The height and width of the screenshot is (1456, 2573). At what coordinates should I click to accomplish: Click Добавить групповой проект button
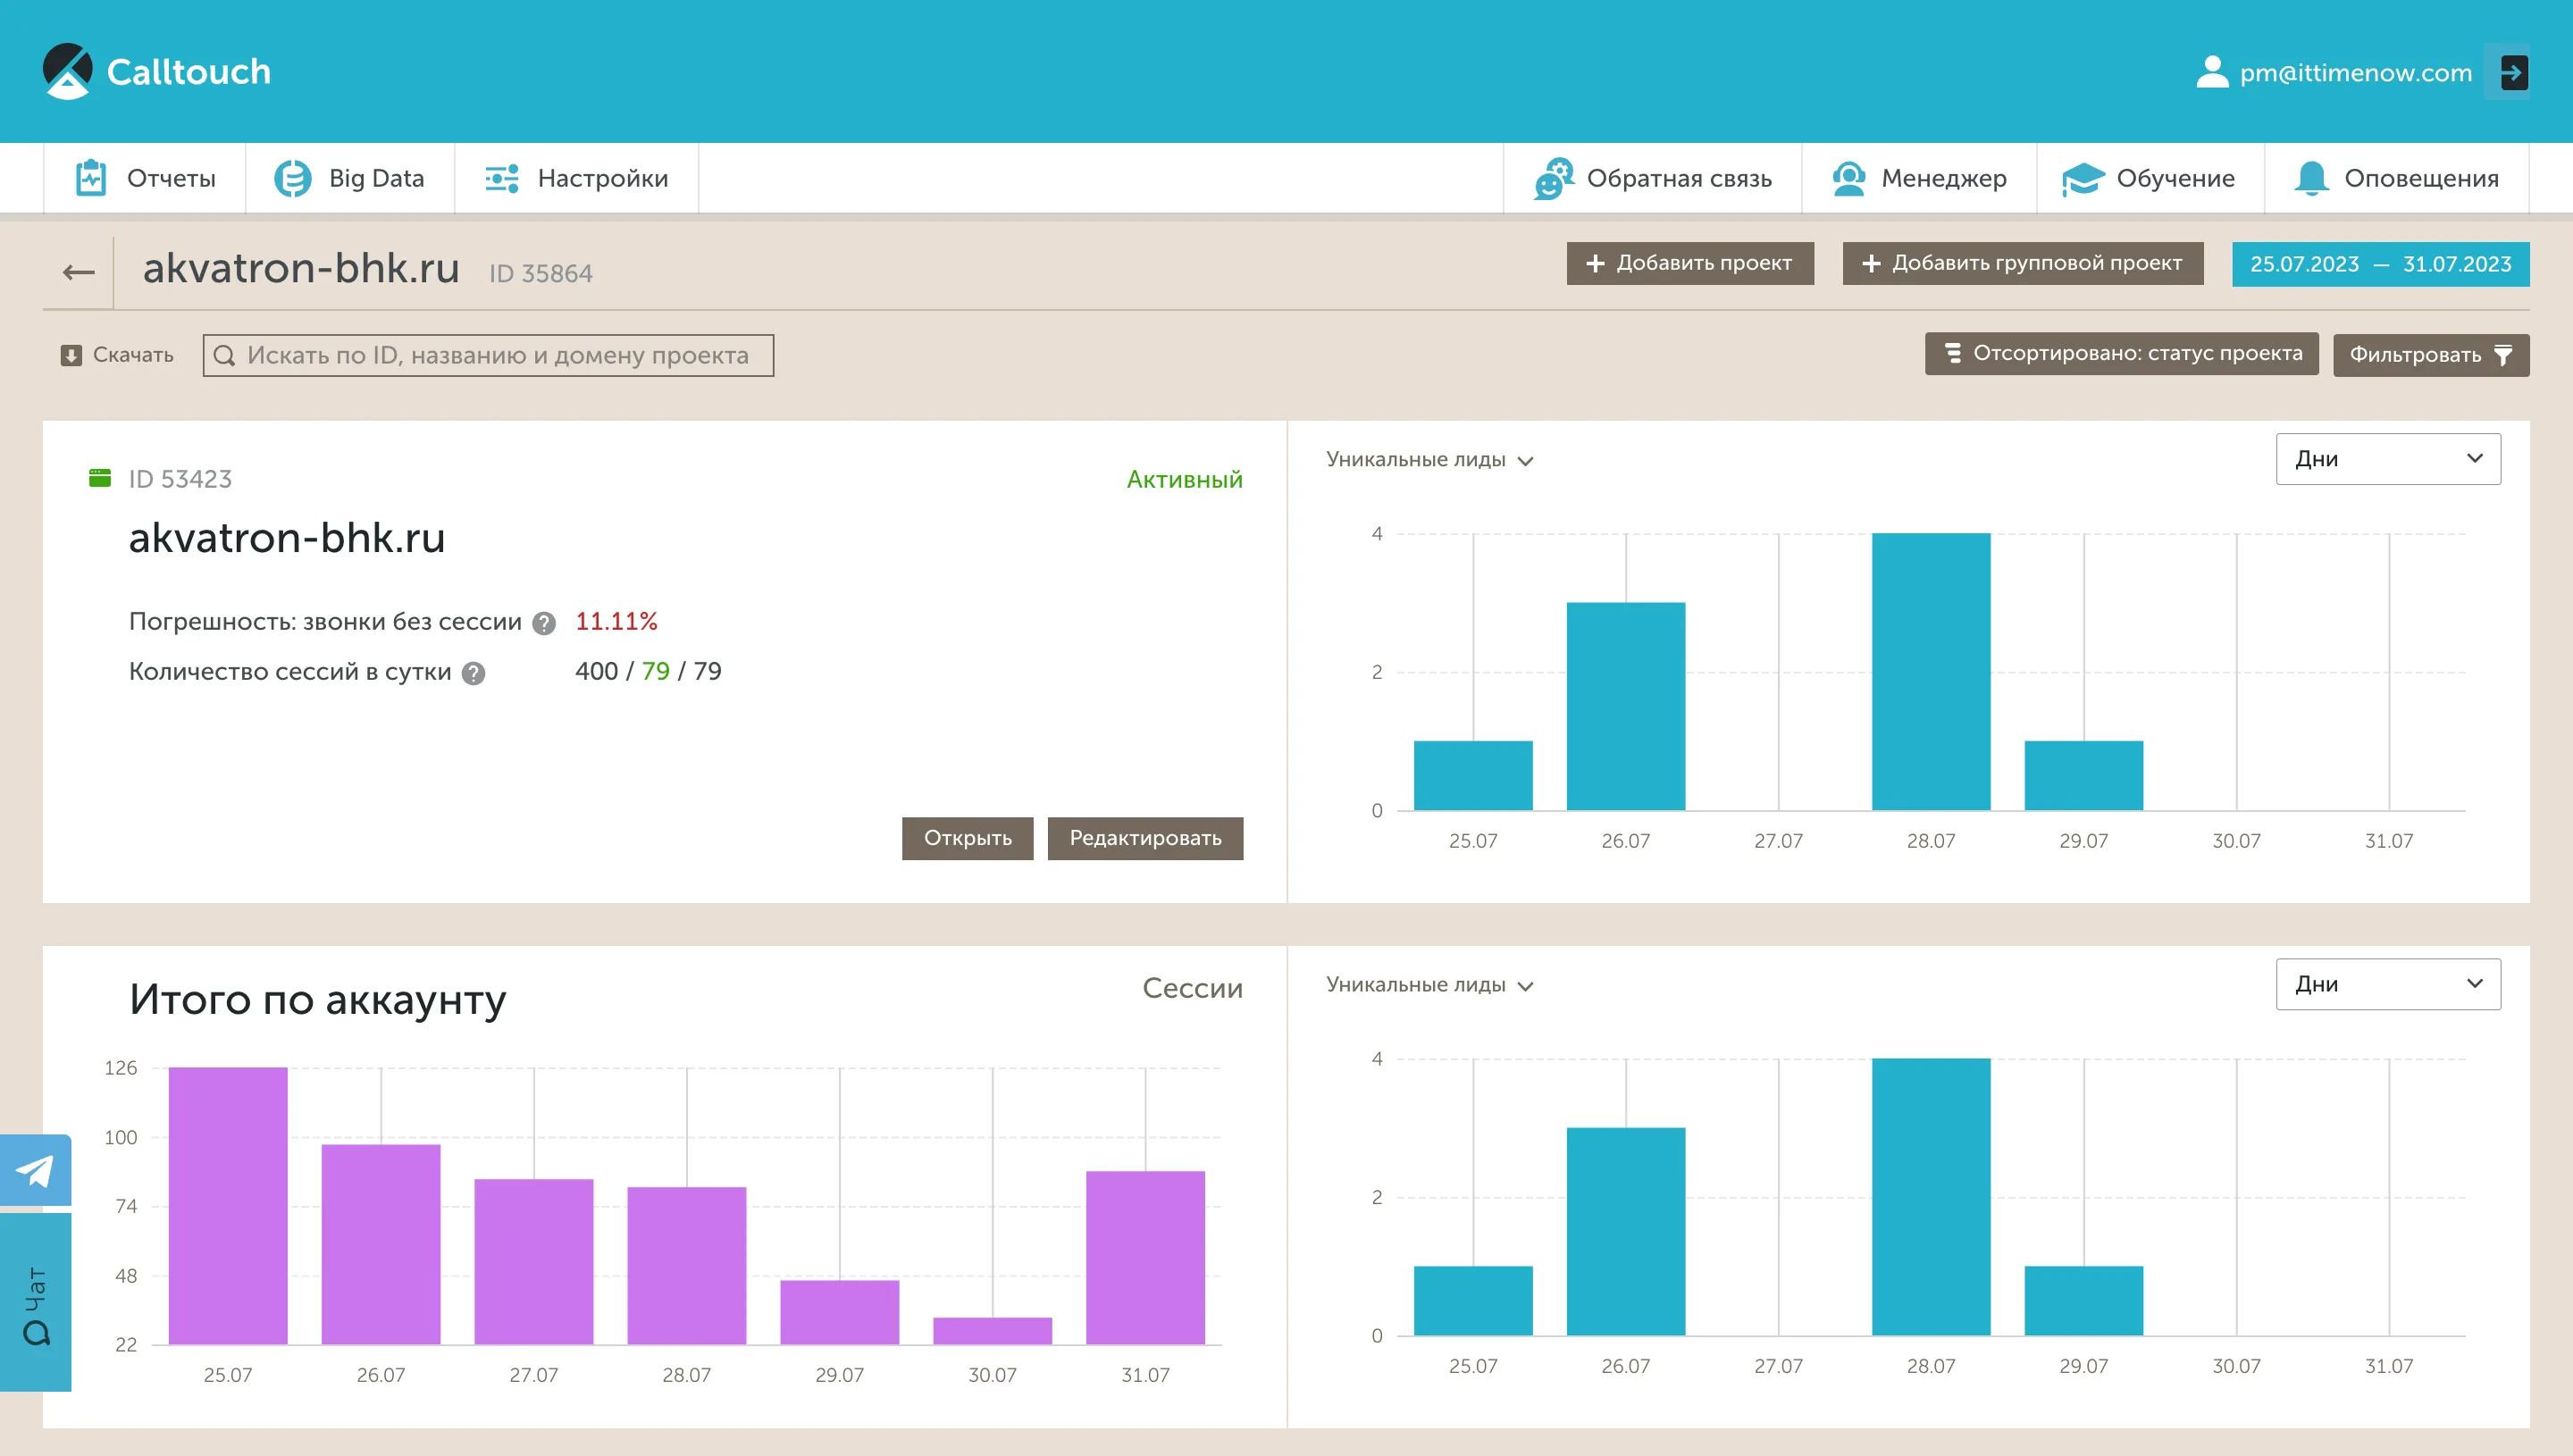[2023, 263]
